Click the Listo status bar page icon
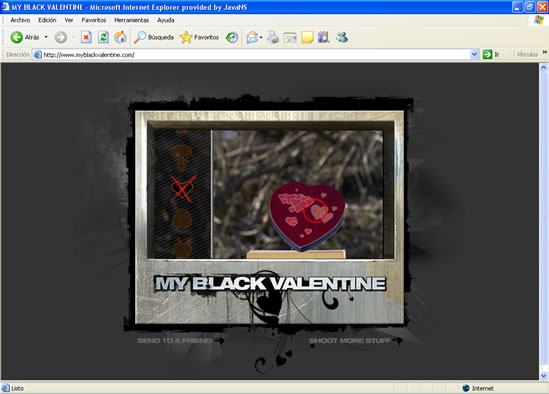 click(x=5, y=388)
